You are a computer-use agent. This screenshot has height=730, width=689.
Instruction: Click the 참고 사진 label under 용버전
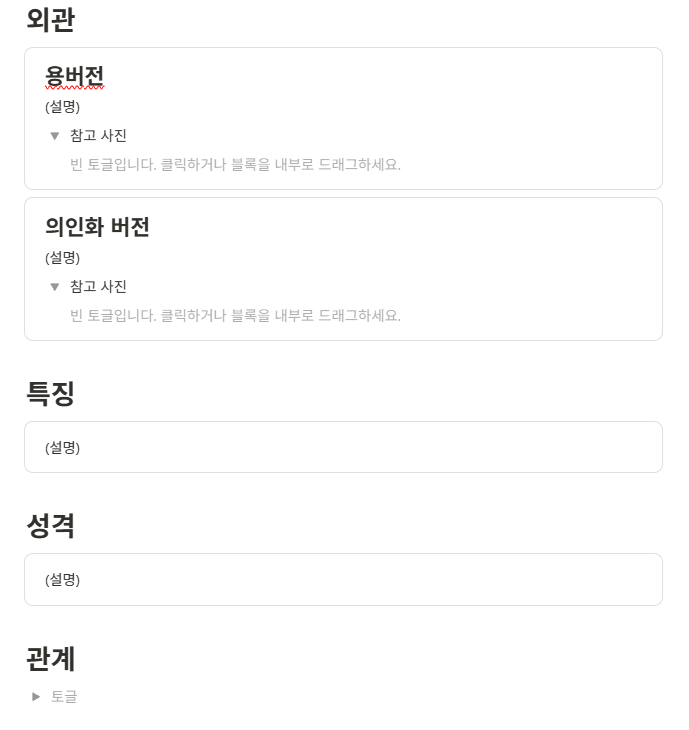pos(98,136)
